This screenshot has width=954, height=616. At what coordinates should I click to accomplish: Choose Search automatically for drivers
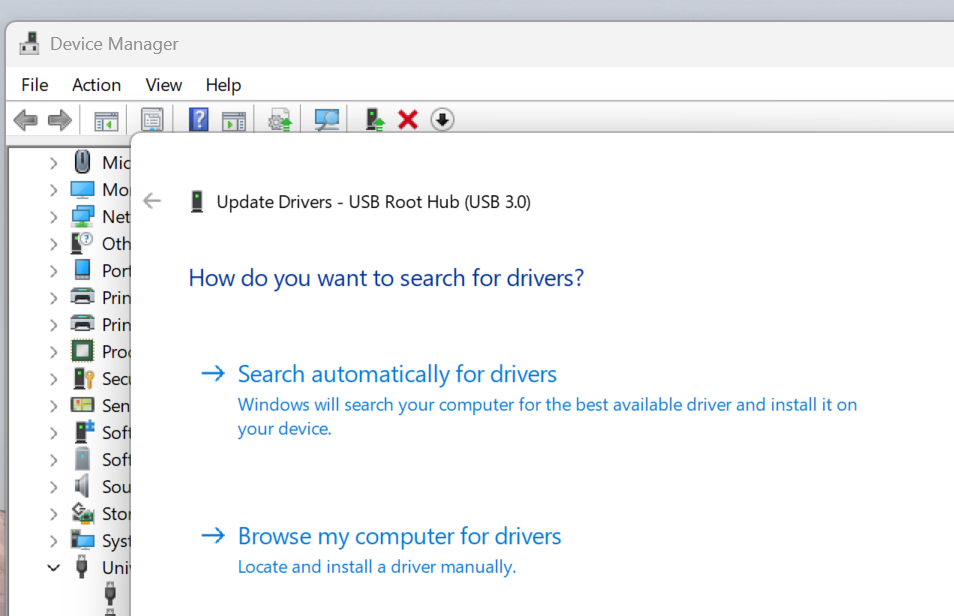(x=396, y=374)
